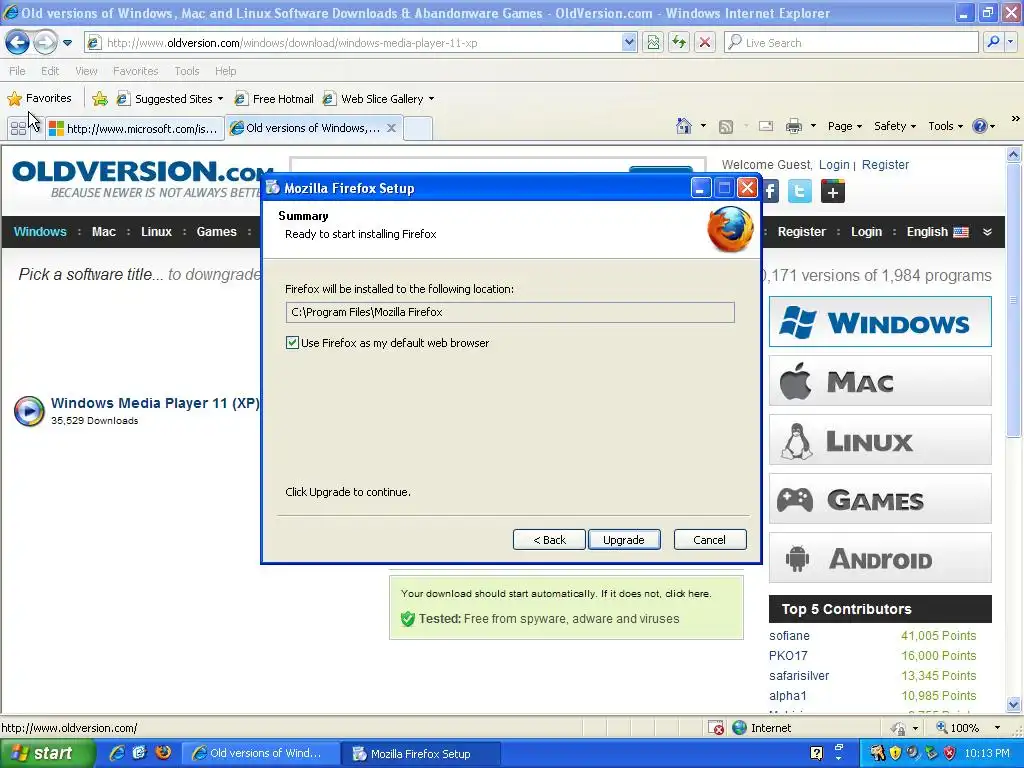The image size is (1024, 768).
Task: Click the large Windows platform button
Action: point(880,322)
